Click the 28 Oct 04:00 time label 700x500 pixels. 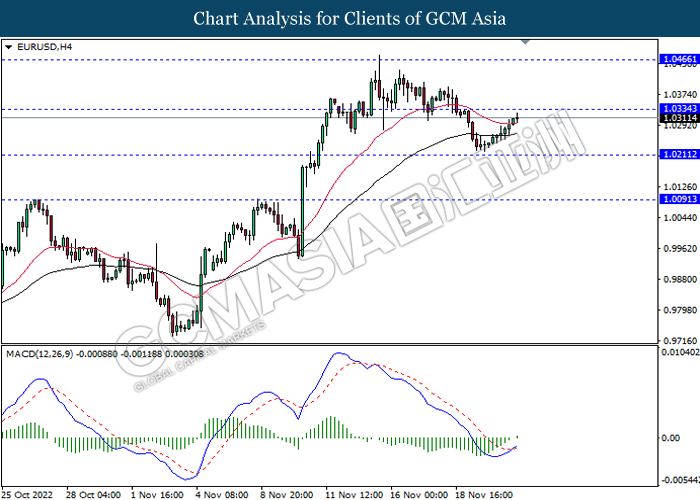(93, 495)
